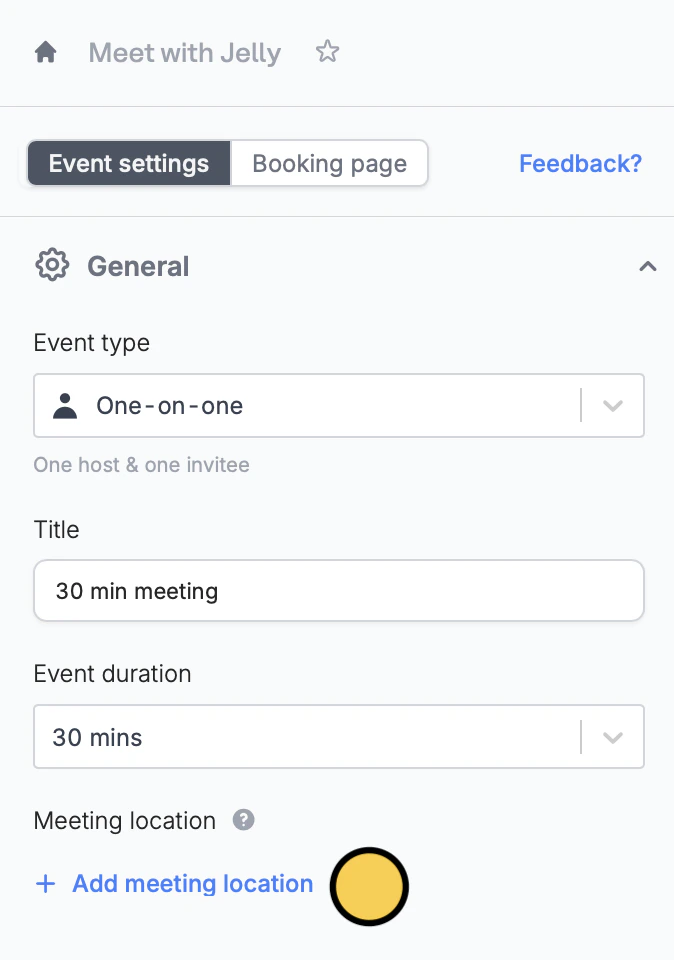The height and width of the screenshot is (960, 674).
Task: Collapse the General settings section
Action: (648, 266)
